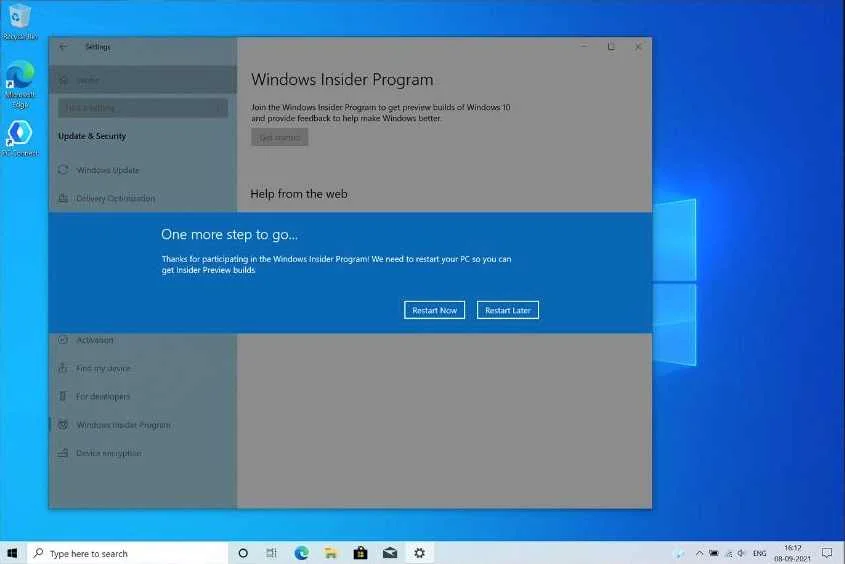Click the Help from the web heading

click(299, 194)
